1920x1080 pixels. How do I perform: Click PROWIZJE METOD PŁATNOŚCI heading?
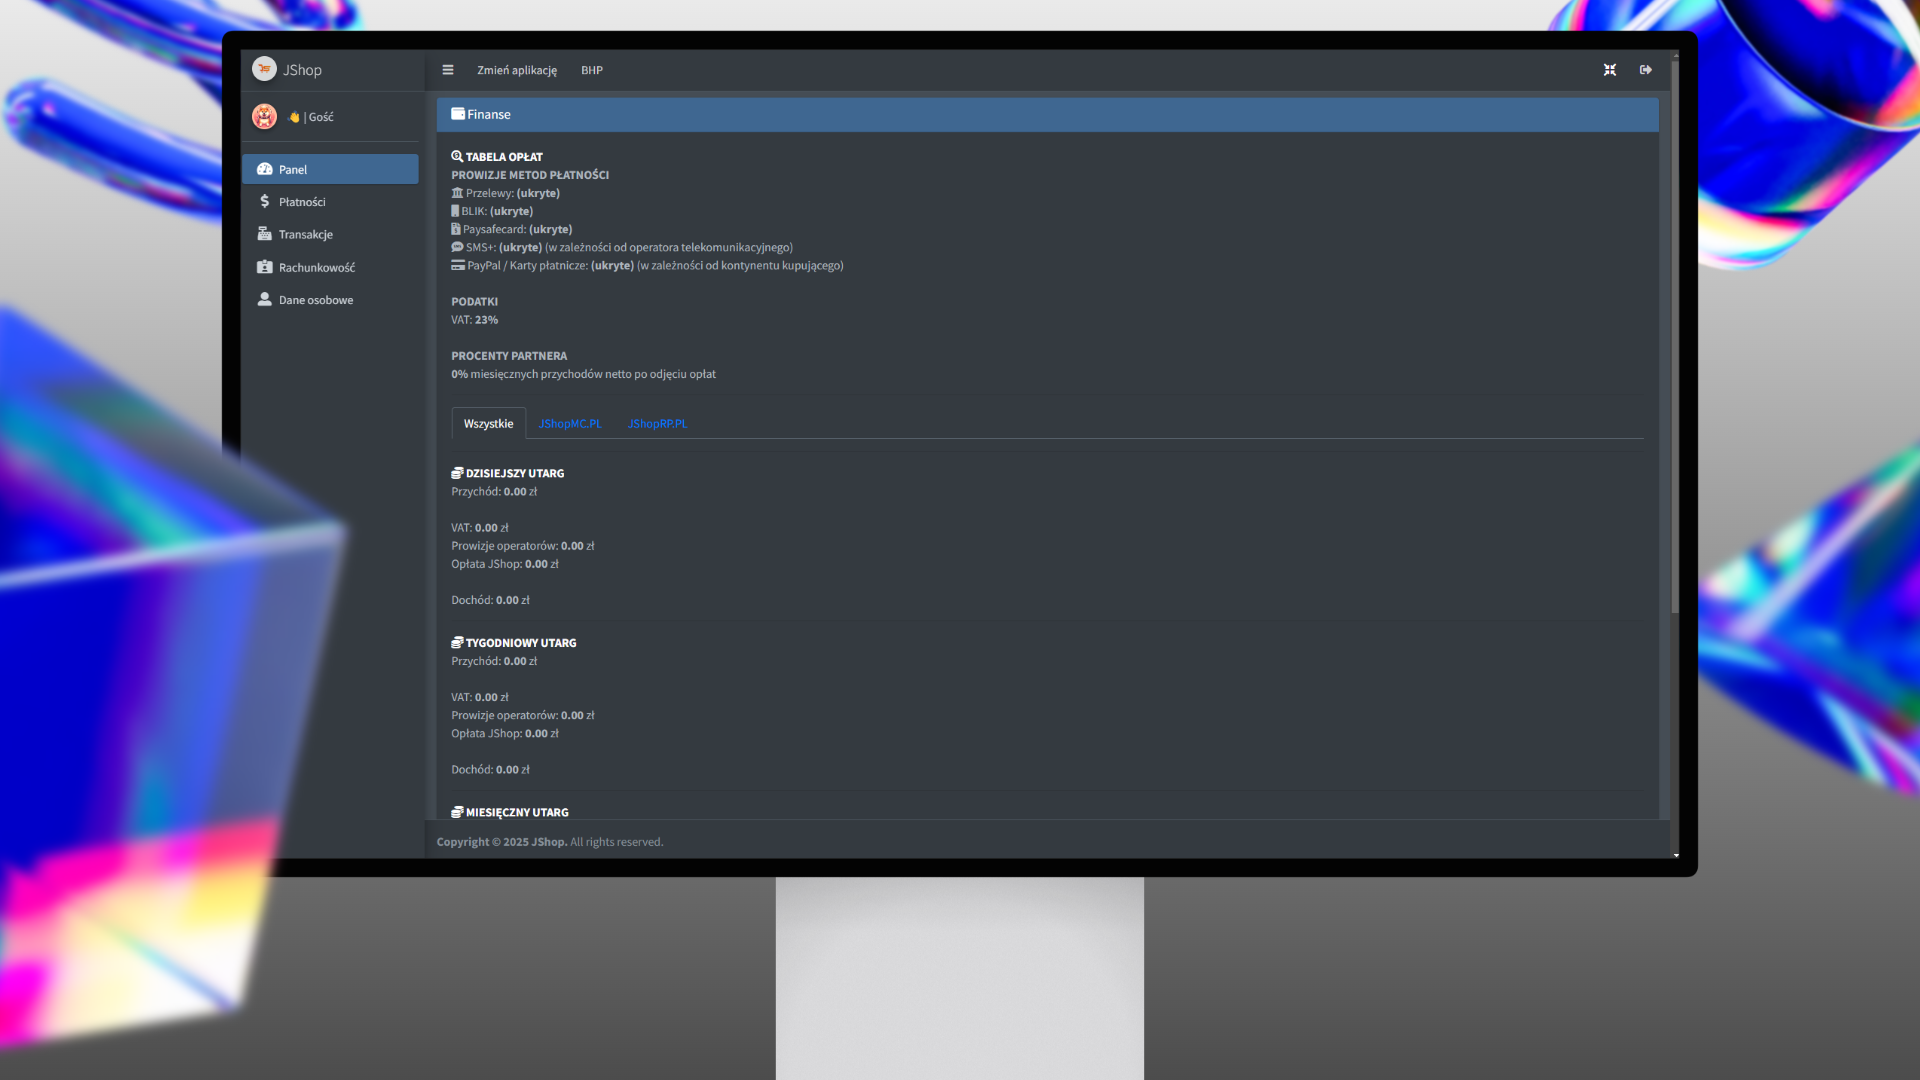coord(530,175)
